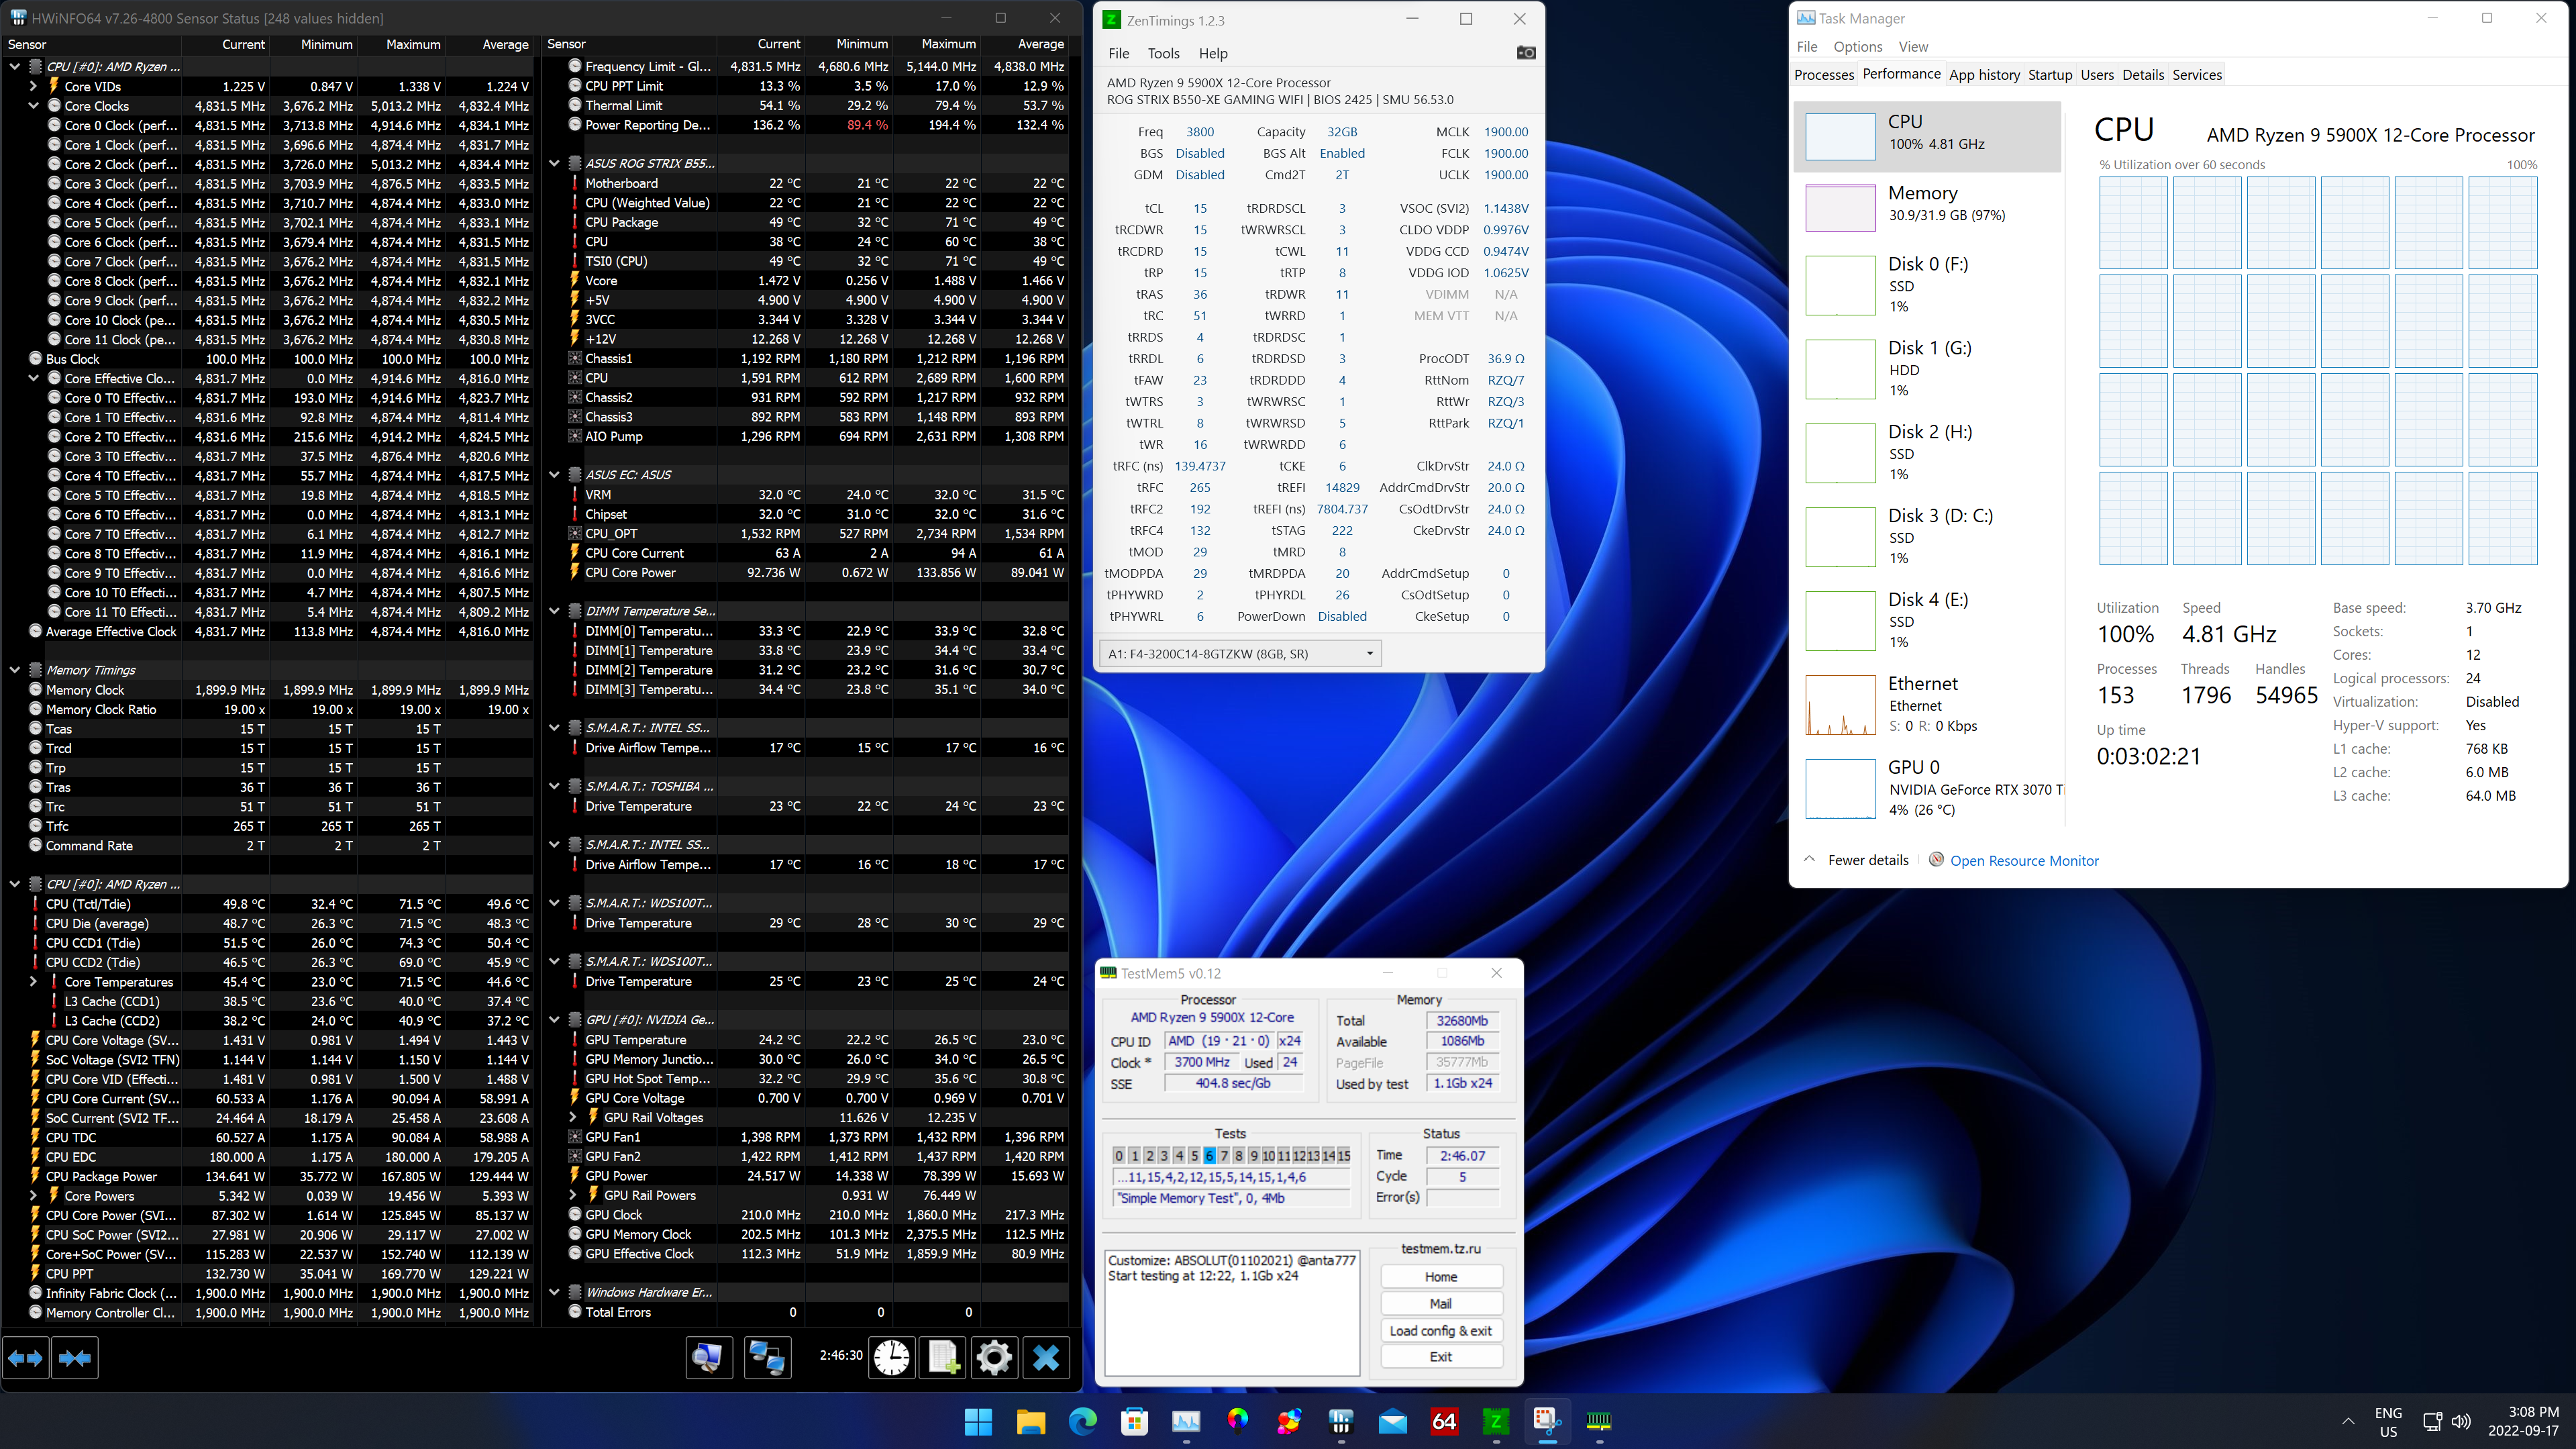Click TestMem5 Exit button
2576x1449 pixels.
coord(1441,1357)
